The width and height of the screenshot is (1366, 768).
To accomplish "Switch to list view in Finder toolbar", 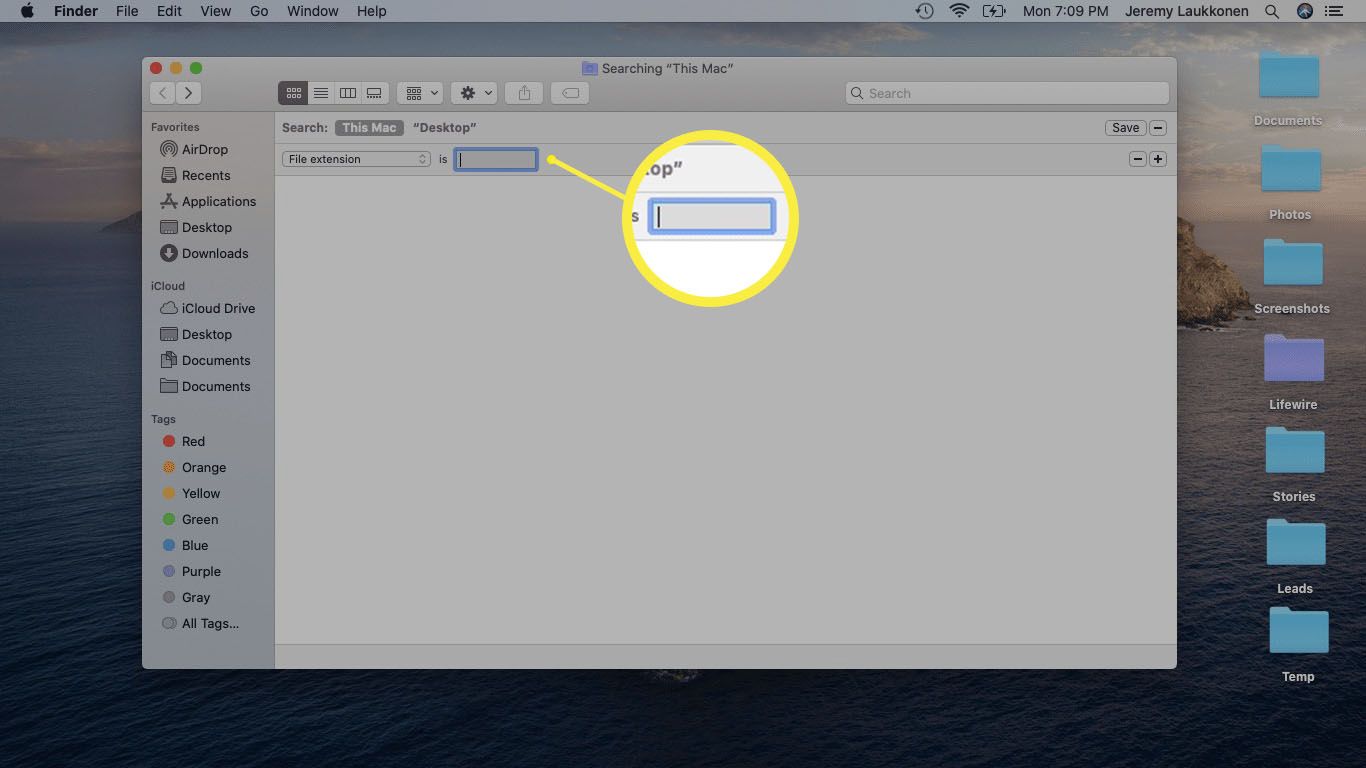I will [320, 93].
